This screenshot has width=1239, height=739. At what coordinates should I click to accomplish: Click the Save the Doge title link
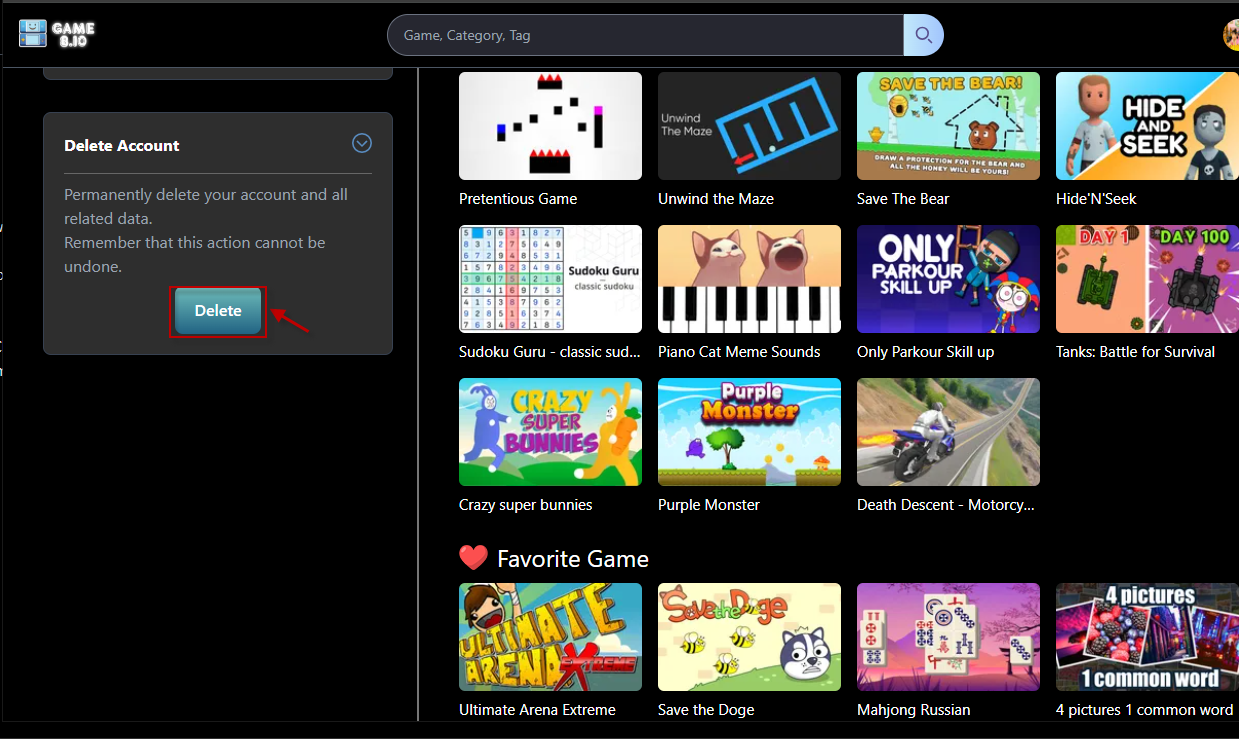(706, 710)
